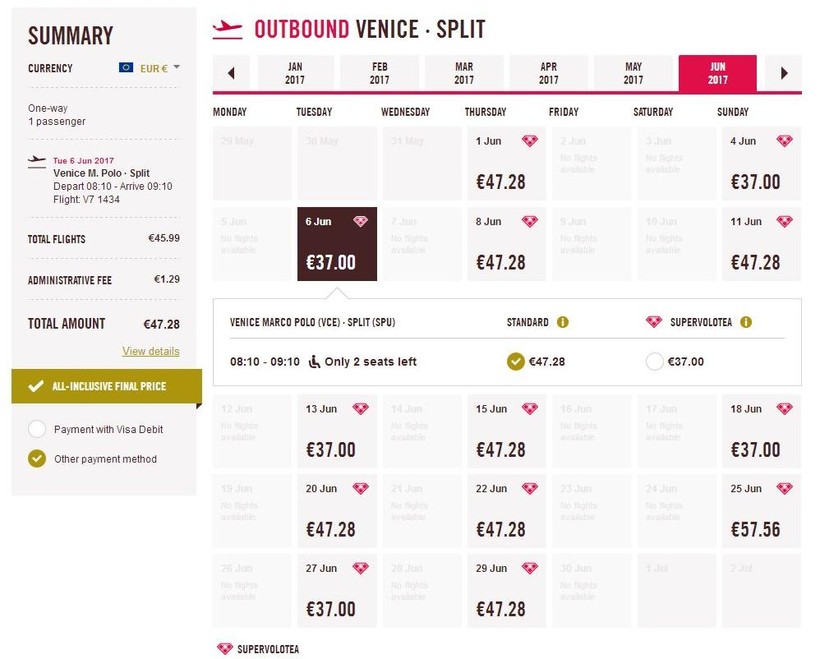Open the View details link
Screen dimensions: 820x659
[x=151, y=351]
